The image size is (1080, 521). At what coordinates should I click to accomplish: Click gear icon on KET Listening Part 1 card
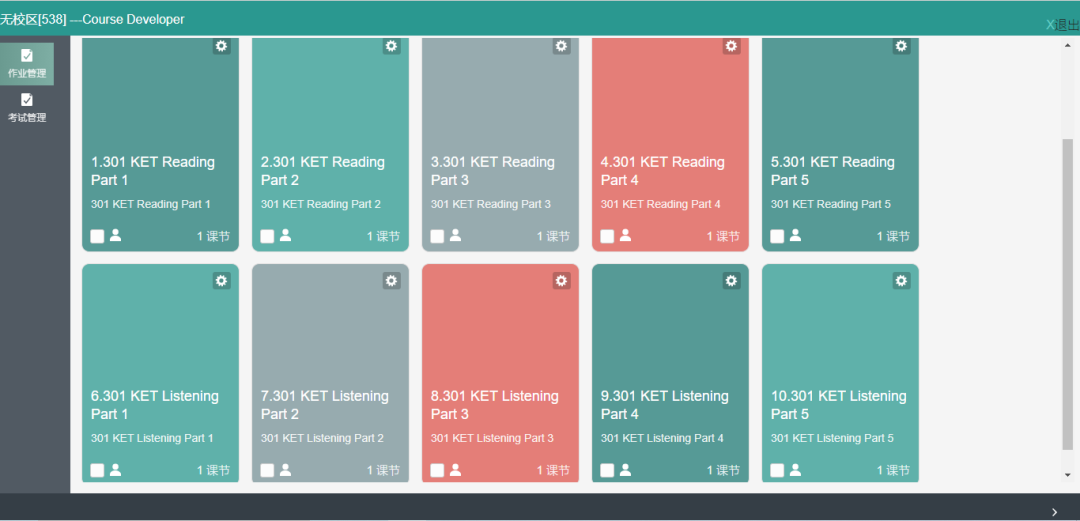[221, 280]
